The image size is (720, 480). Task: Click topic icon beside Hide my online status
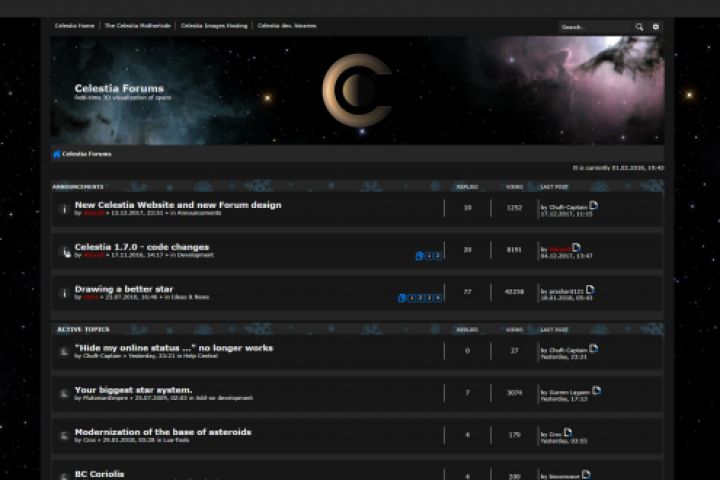click(64, 352)
